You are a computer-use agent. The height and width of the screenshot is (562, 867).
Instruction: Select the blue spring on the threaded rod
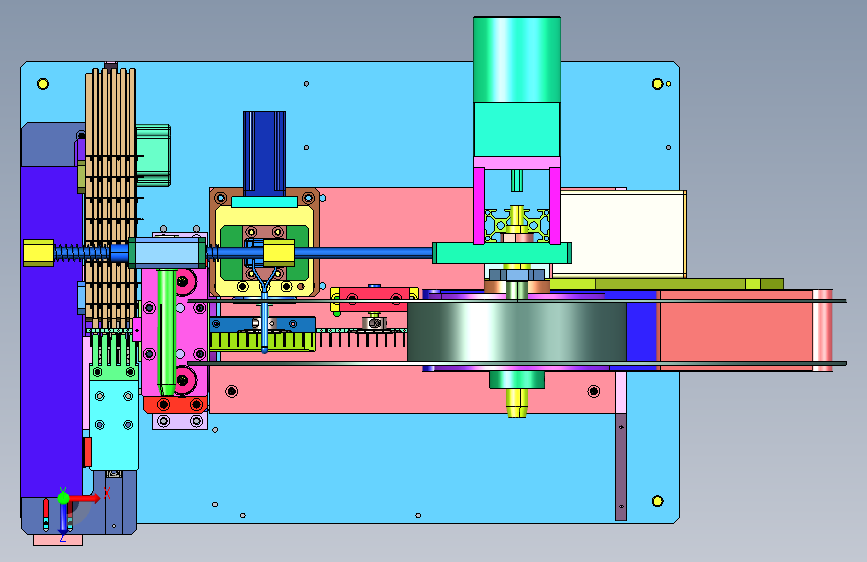[x=82, y=253]
